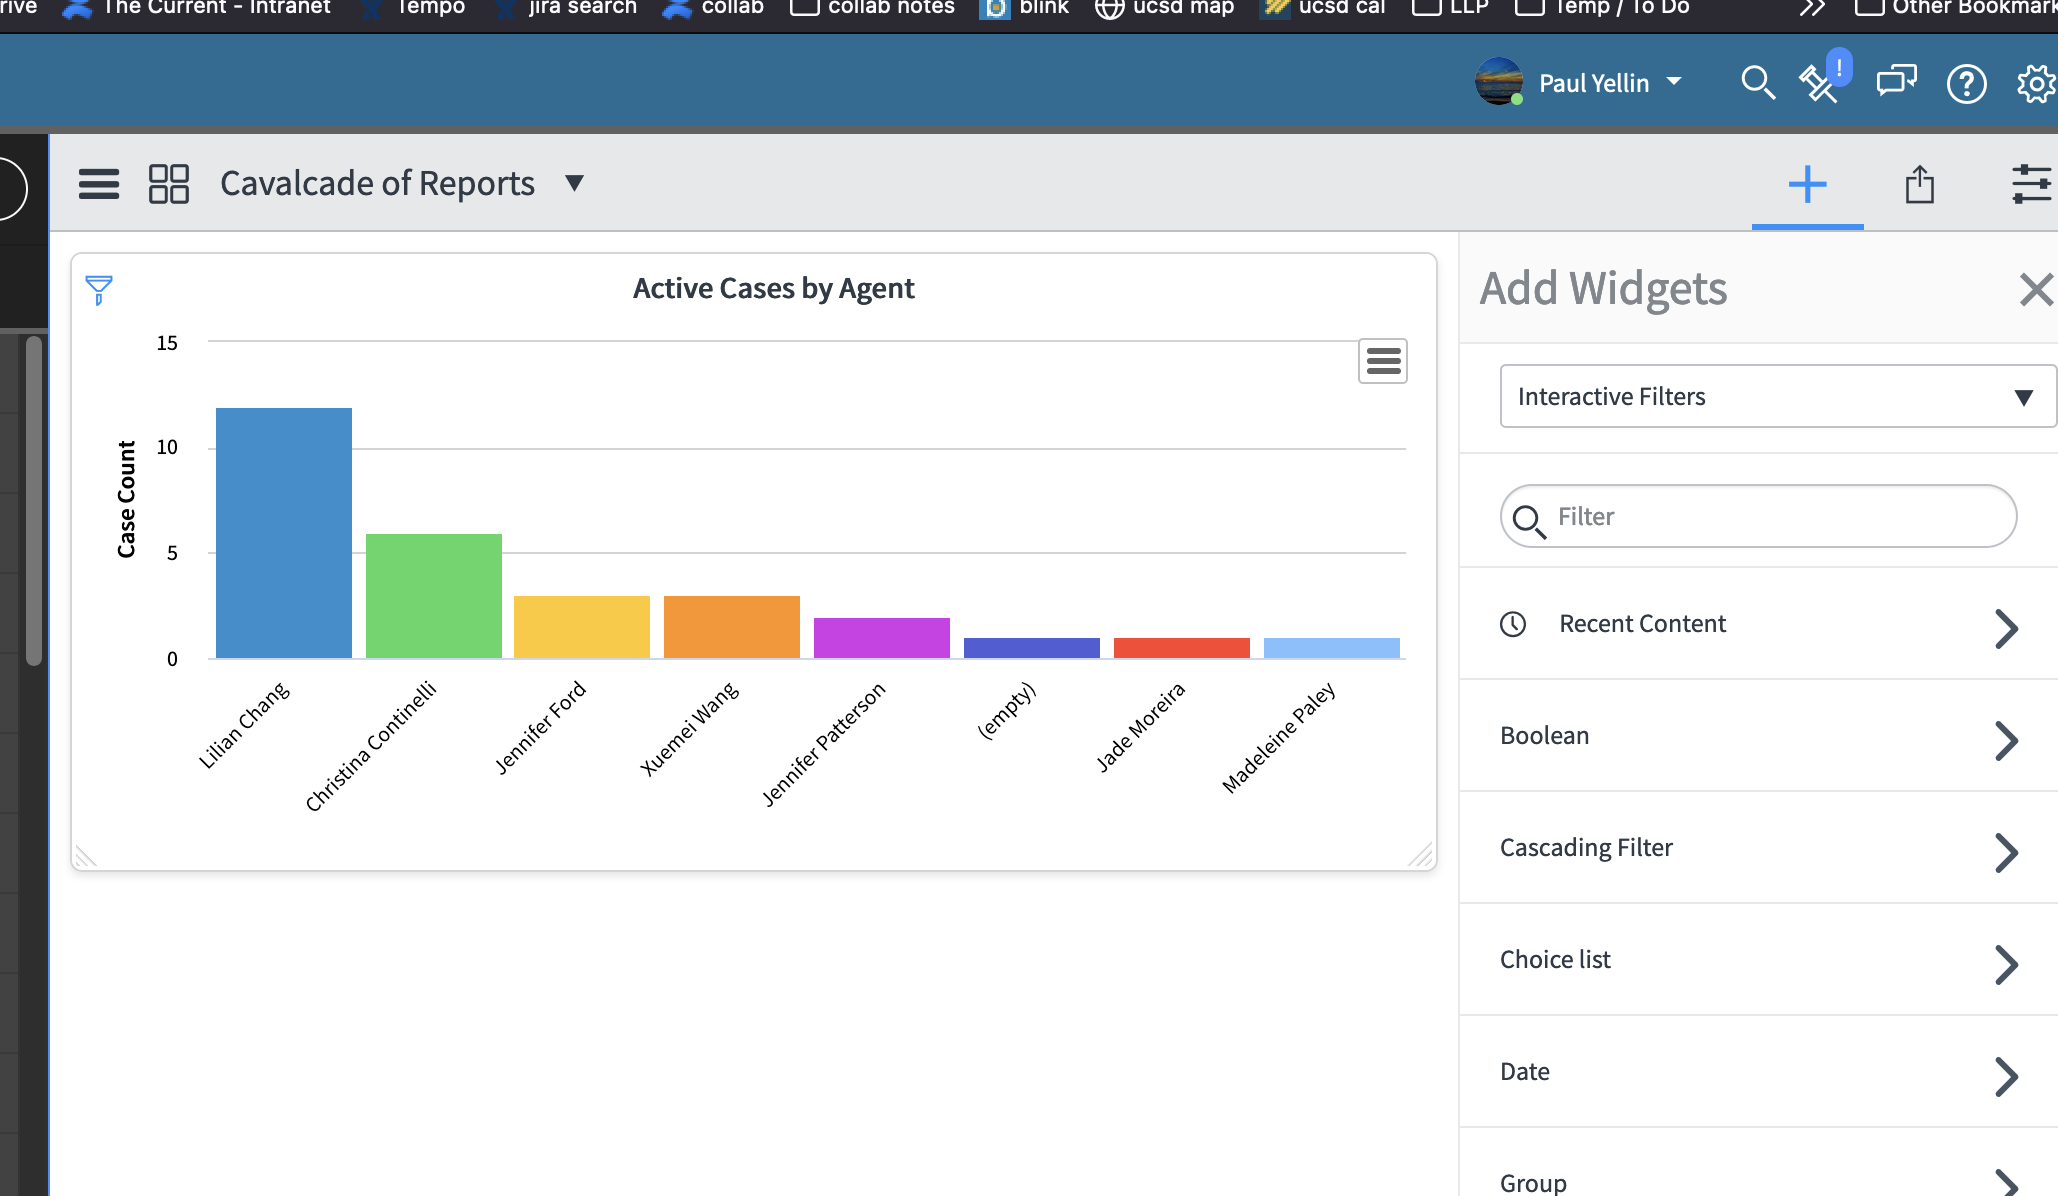Click the Jennifer Patterson purple bar
The width and height of the screenshot is (2058, 1196).
coord(882,638)
